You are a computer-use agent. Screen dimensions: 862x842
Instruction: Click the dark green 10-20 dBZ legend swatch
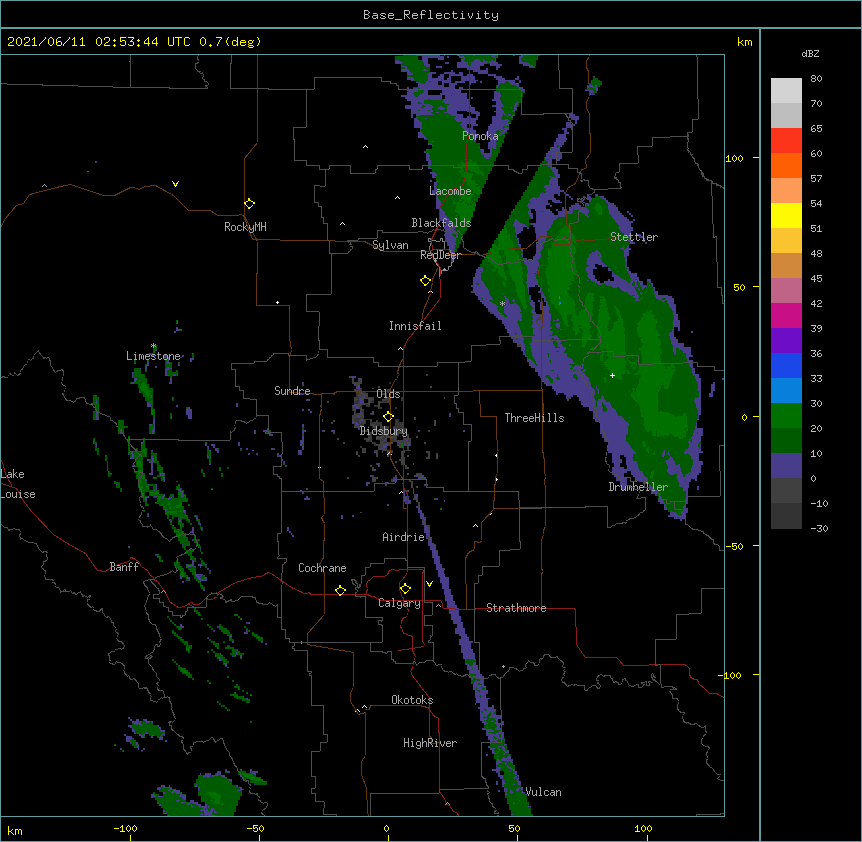pyautogui.click(x=786, y=441)
